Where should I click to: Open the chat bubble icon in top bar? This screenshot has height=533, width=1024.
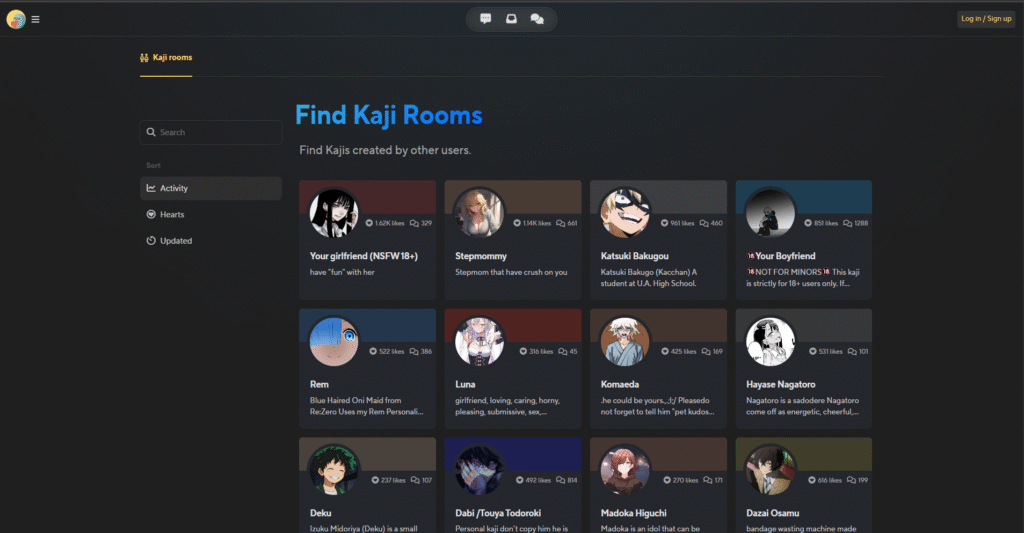point(485,19)
